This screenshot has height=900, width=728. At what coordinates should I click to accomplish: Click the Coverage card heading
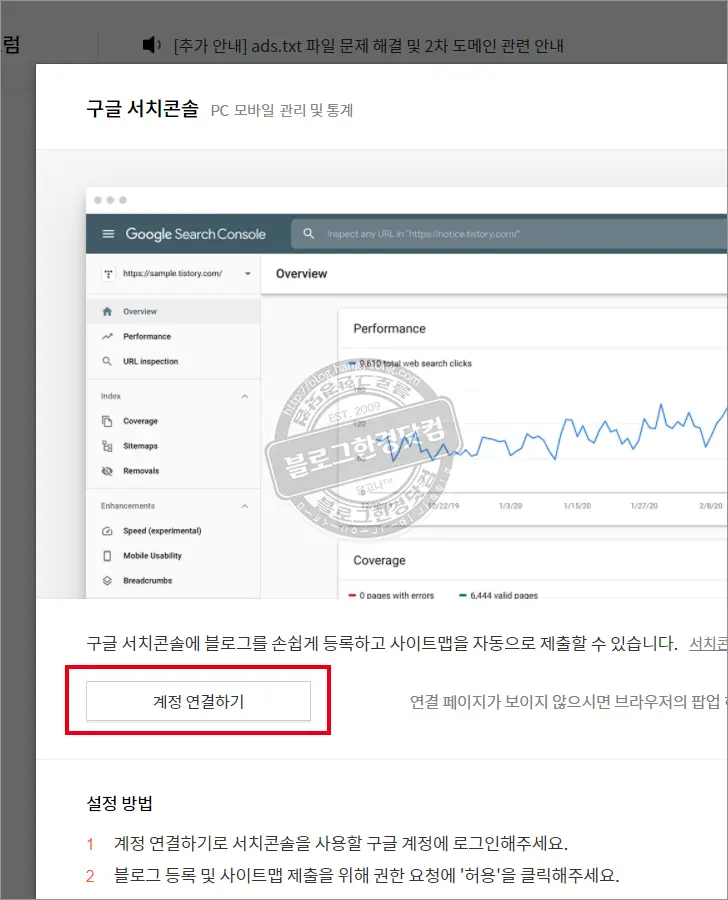coord(379,560)
